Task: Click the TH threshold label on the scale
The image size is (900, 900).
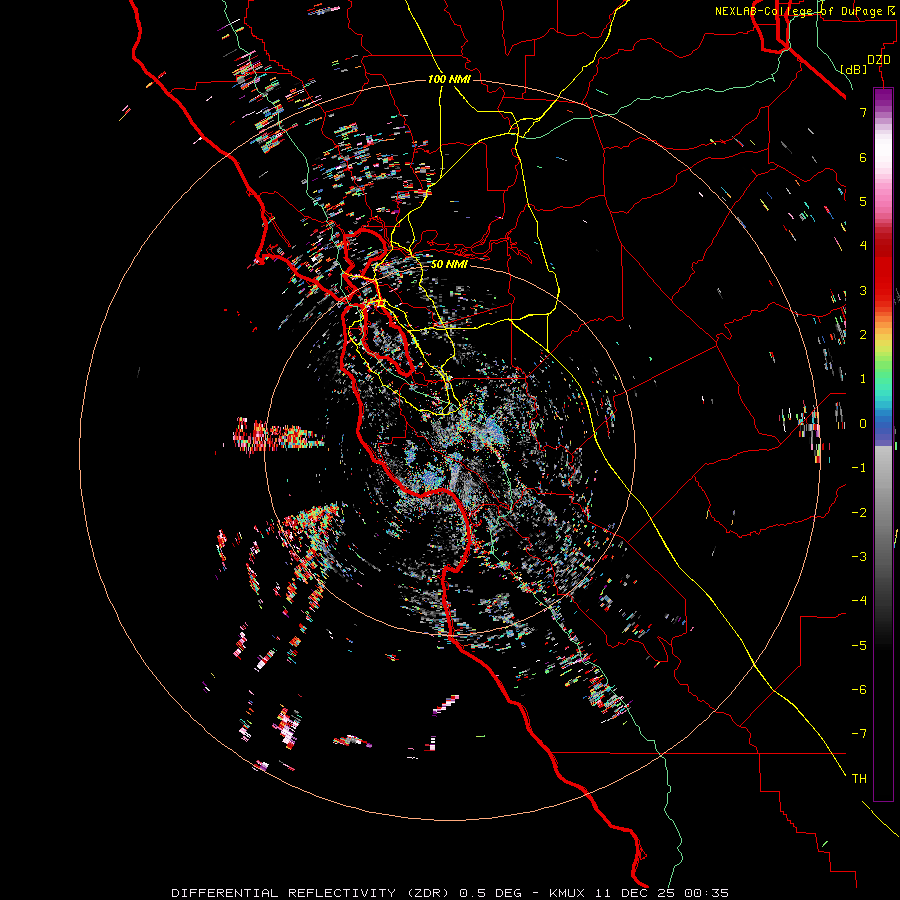Action: 859,779
